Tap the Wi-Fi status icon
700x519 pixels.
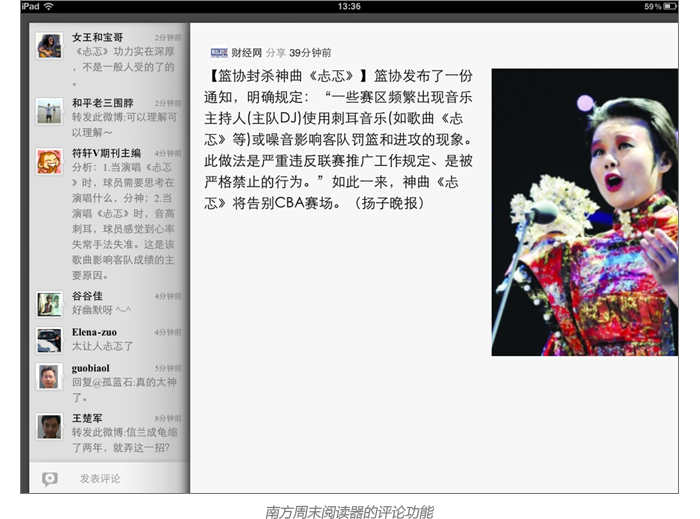pos(48,6)
